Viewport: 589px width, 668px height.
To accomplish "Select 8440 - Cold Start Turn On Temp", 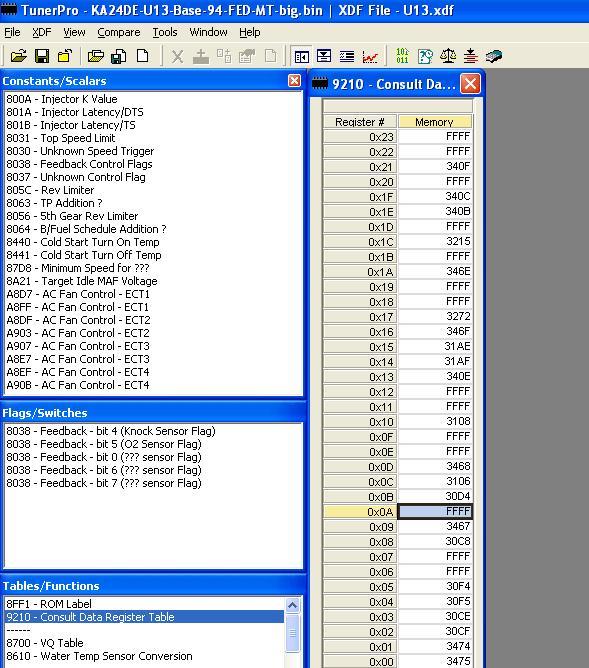I will tap(83, 242).
